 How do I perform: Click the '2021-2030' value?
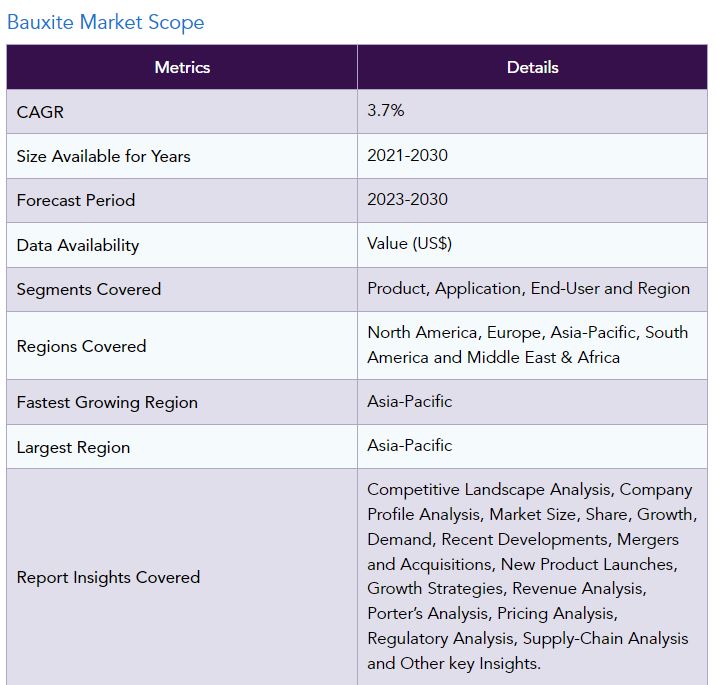407,155
